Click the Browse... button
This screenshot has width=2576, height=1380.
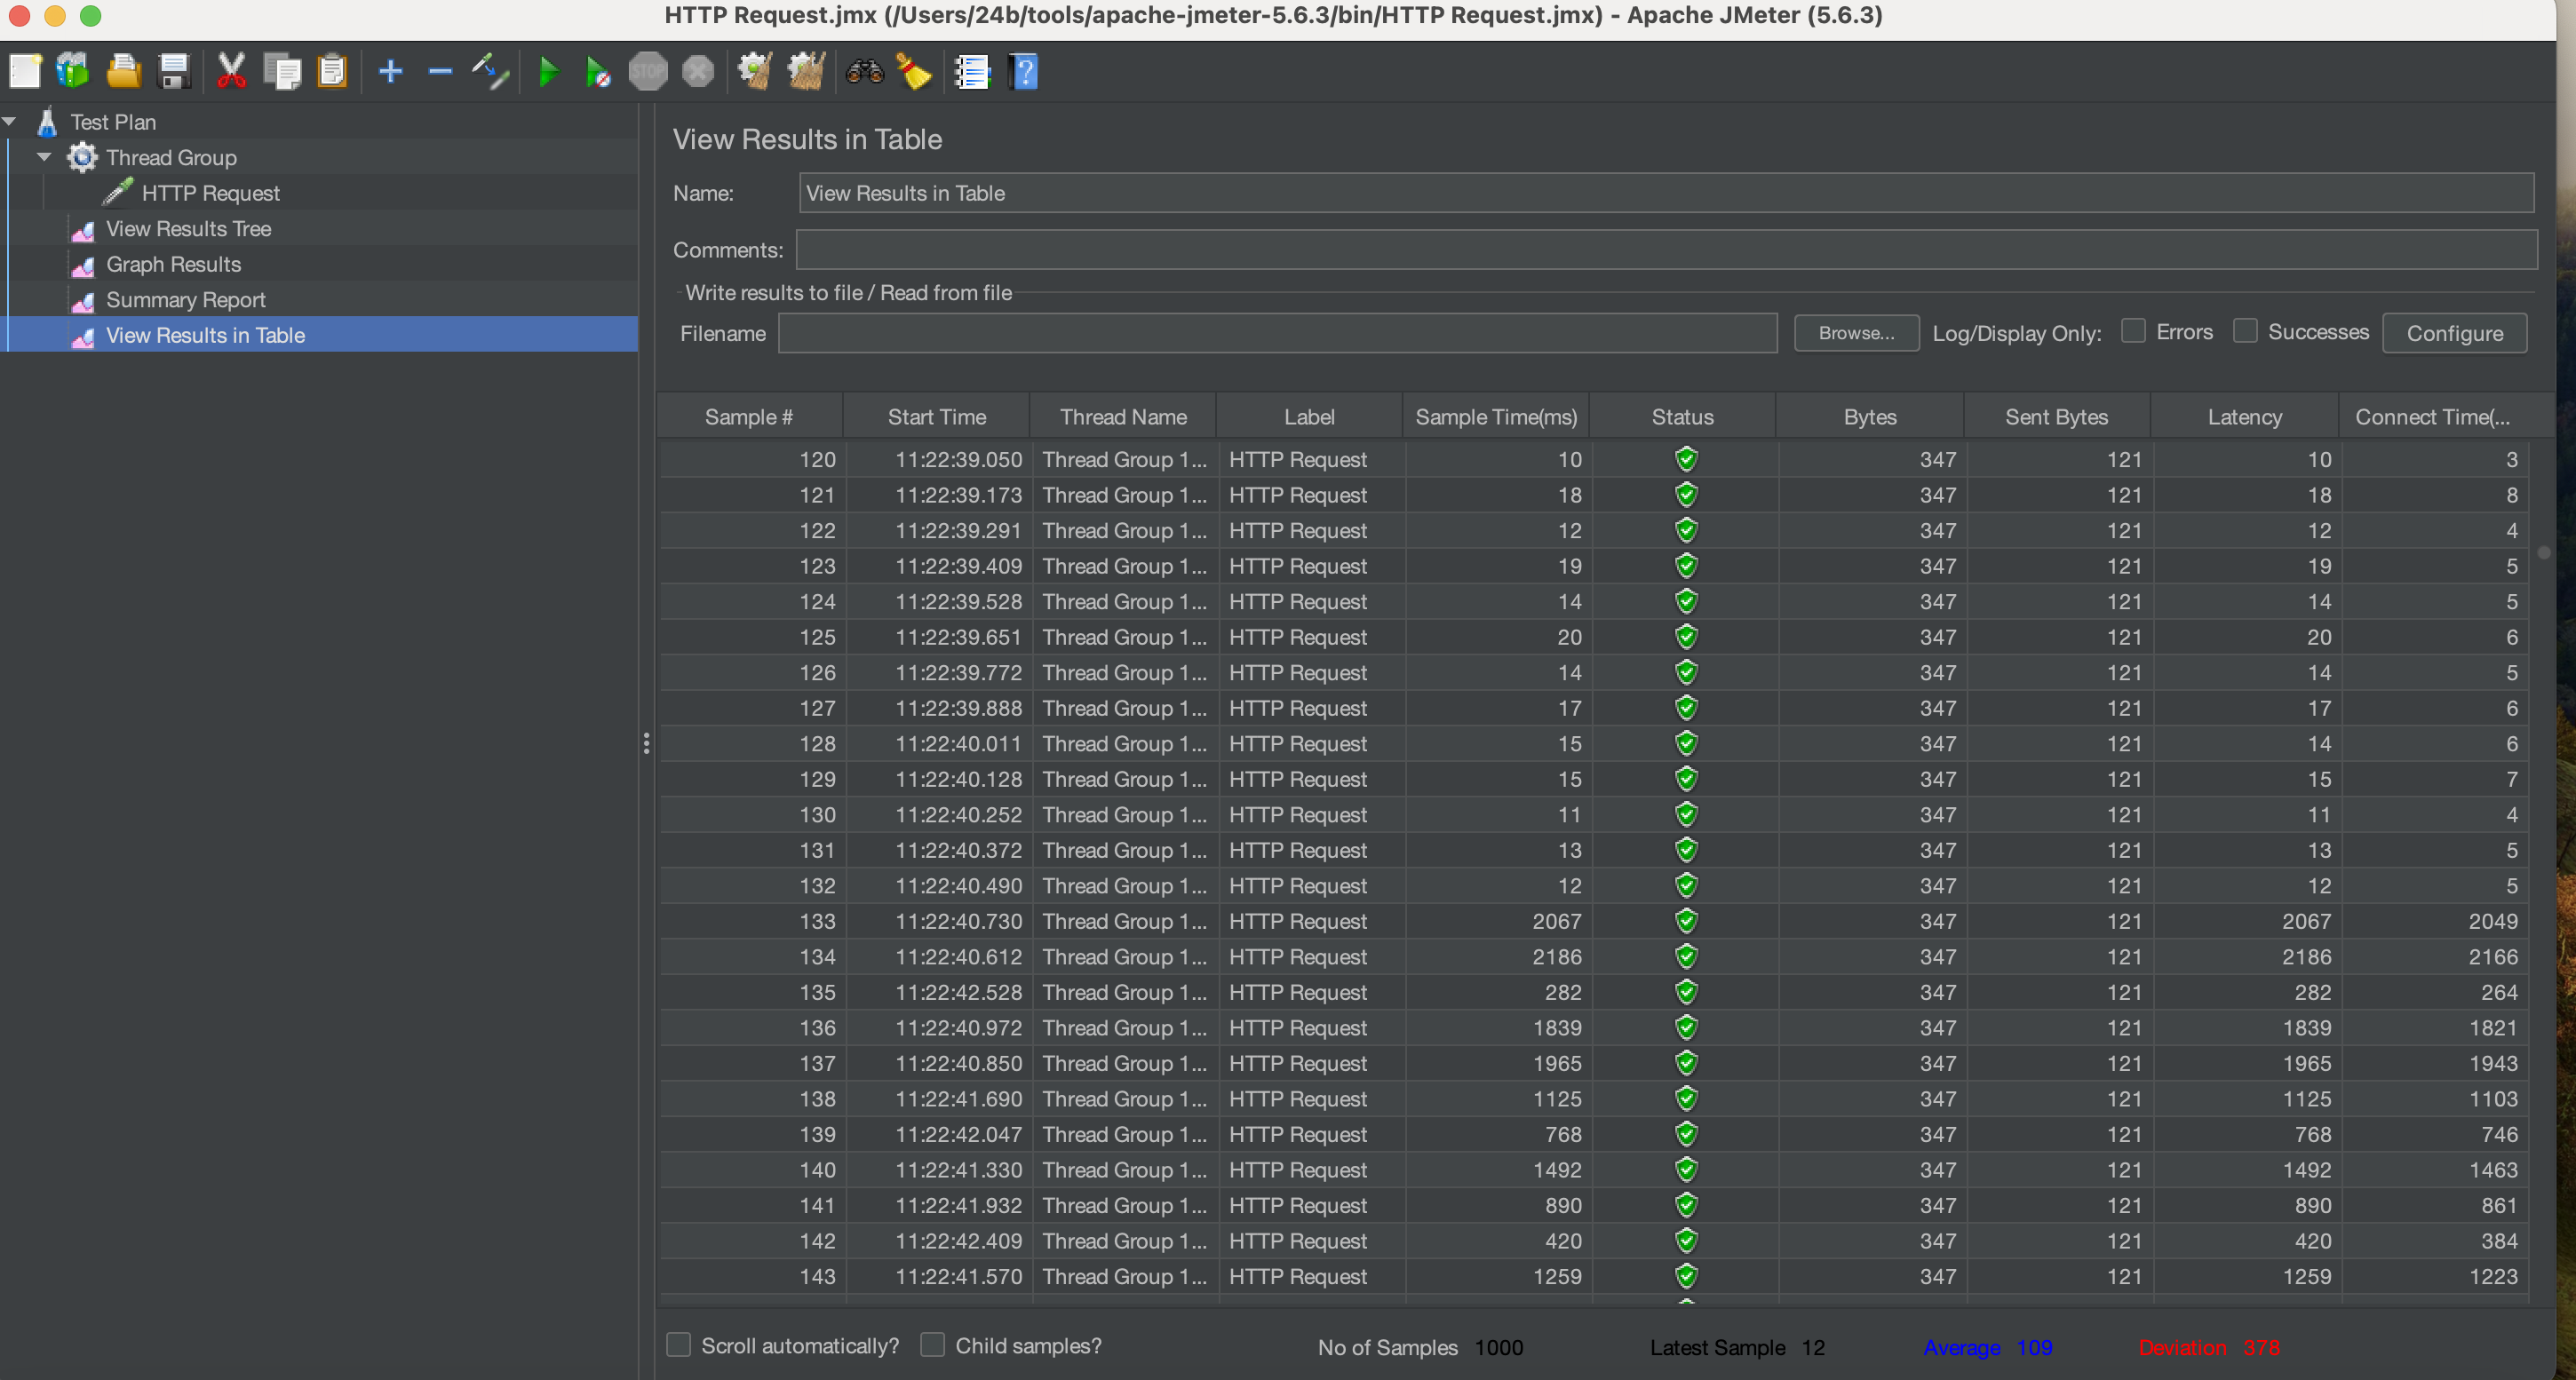click(x=1855, y=333)
